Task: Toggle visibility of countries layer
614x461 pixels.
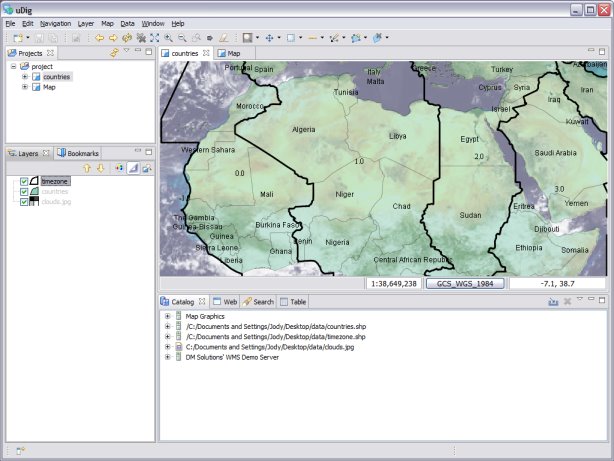Action: coord(24,191)
